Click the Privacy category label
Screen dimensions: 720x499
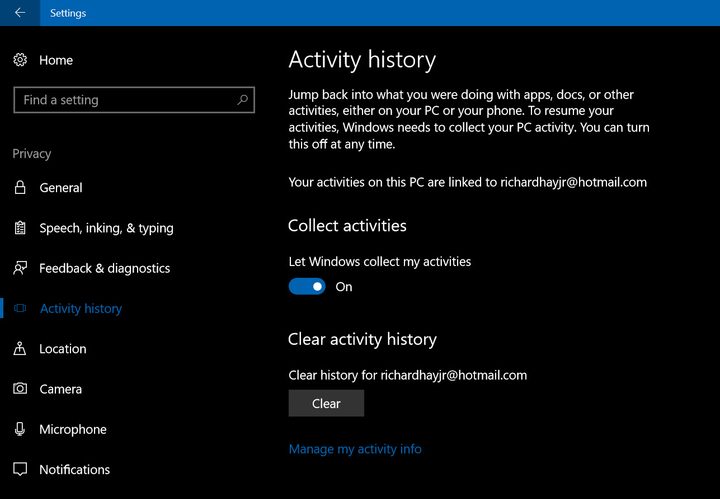pos(32,154)
